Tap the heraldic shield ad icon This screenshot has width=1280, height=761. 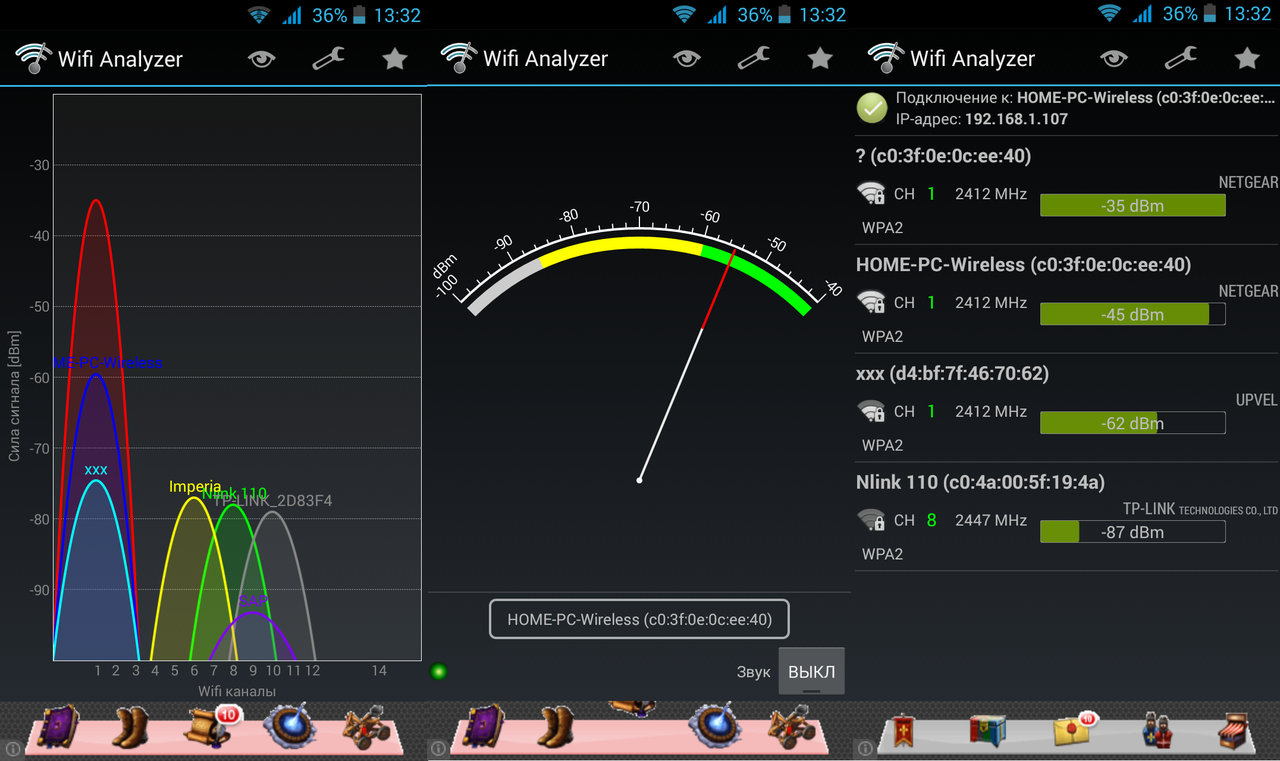tap(988, 730)
